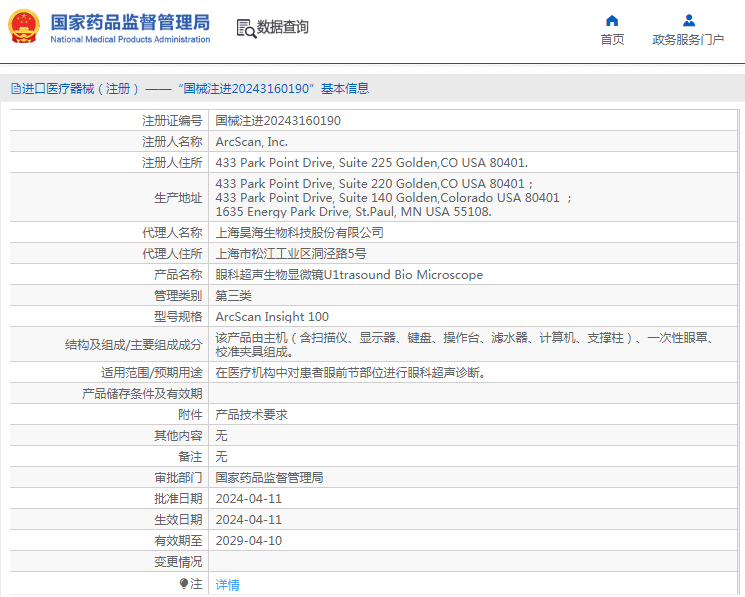Click the 备注 row label

tap(190, 456)
